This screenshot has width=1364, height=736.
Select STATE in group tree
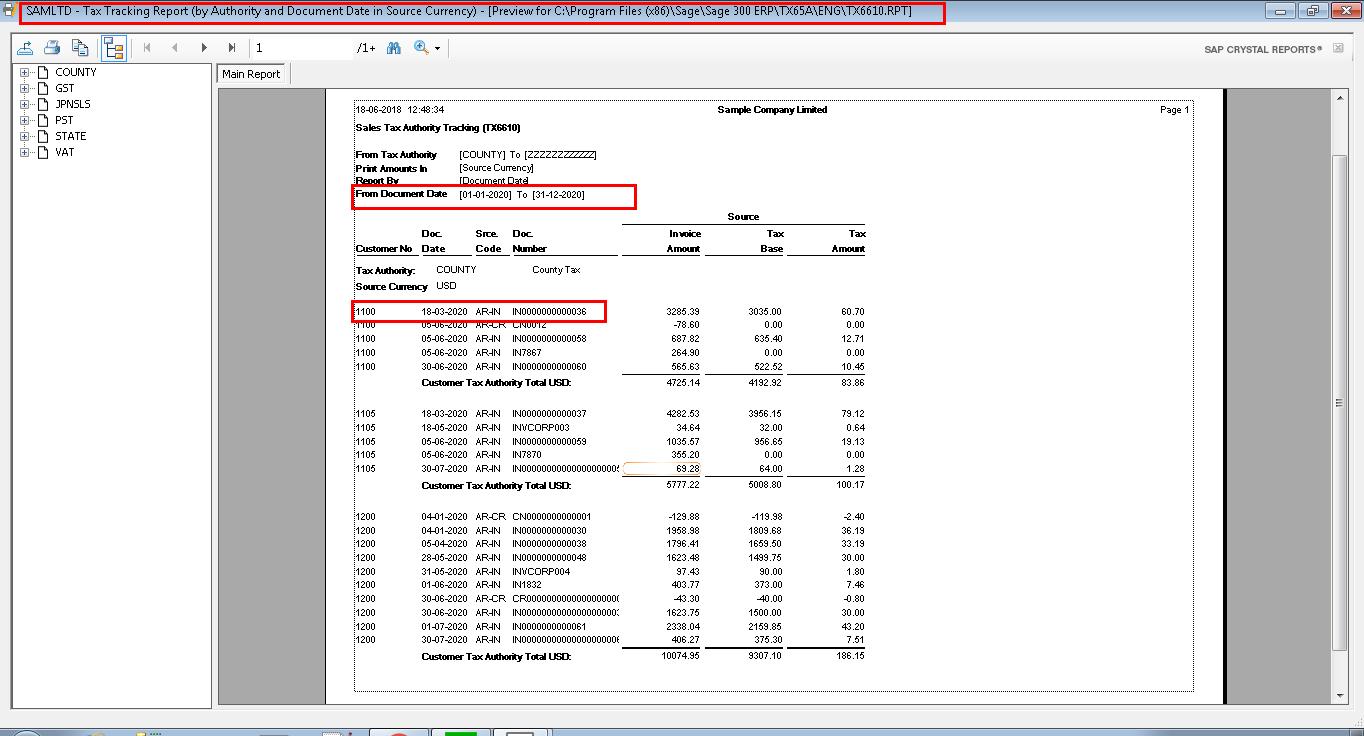pos(71,136)
